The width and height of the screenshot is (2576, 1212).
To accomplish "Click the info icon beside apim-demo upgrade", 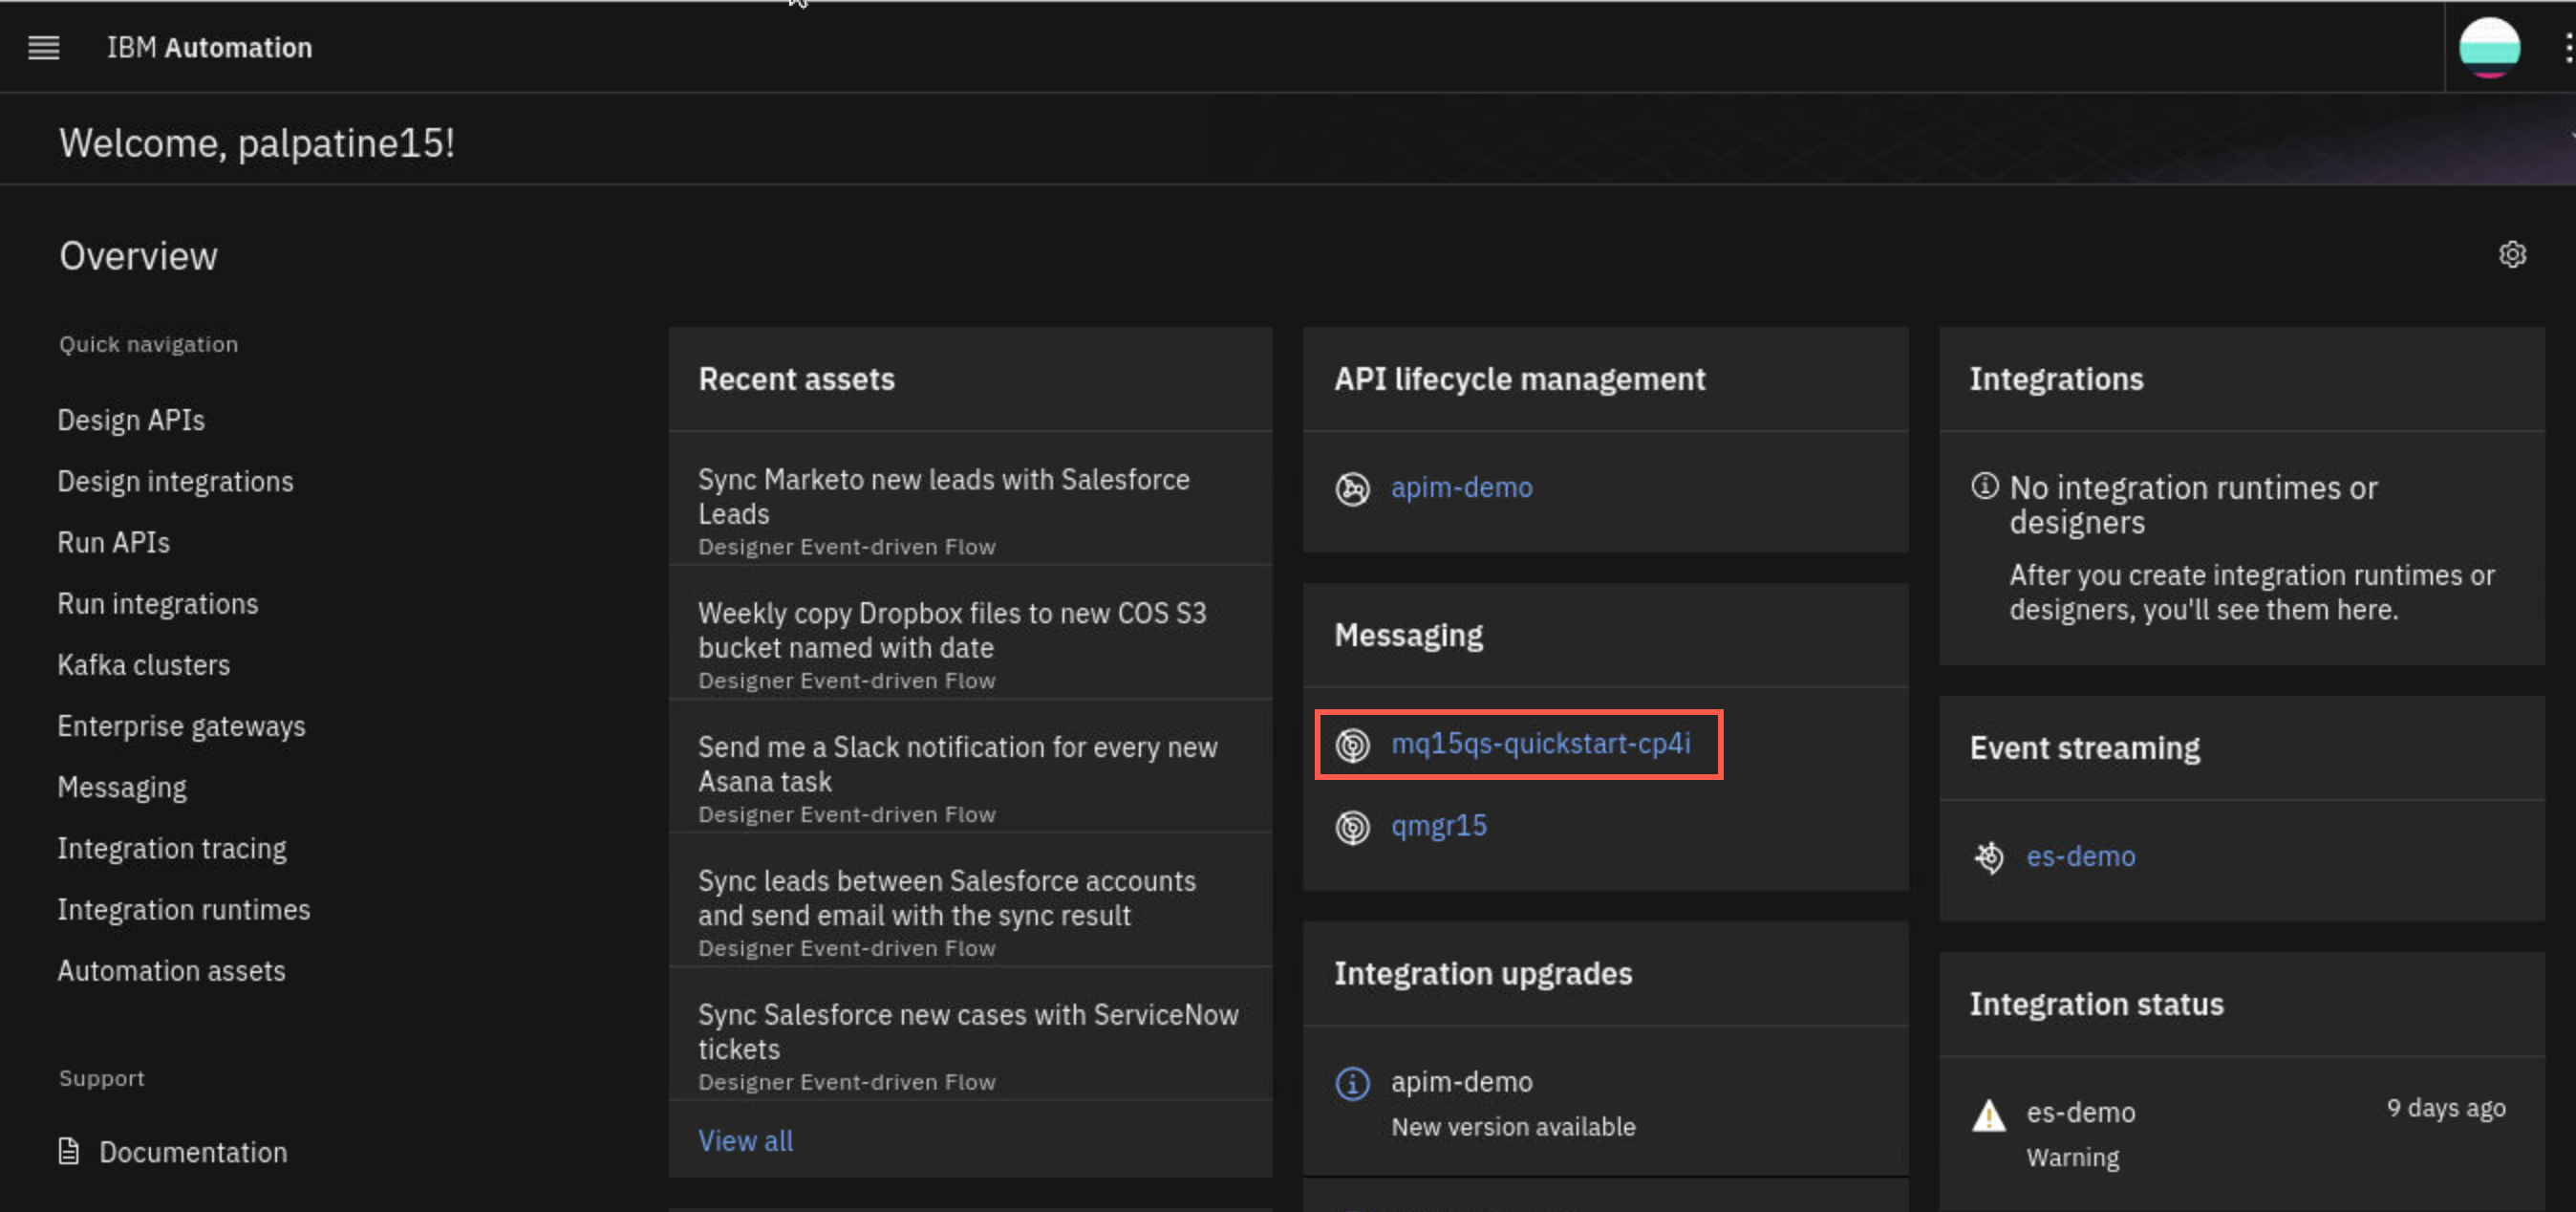I will tap(1352, 1083).
